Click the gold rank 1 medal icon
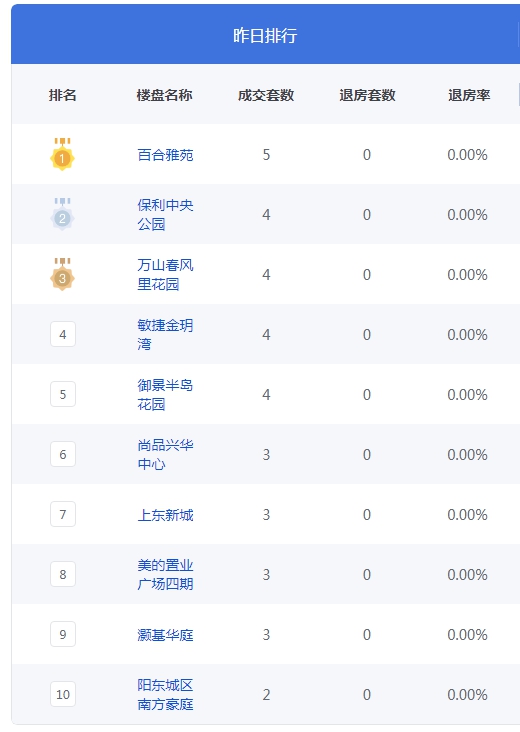The height and width of the screenshot is (732, 520). point(63,154)
